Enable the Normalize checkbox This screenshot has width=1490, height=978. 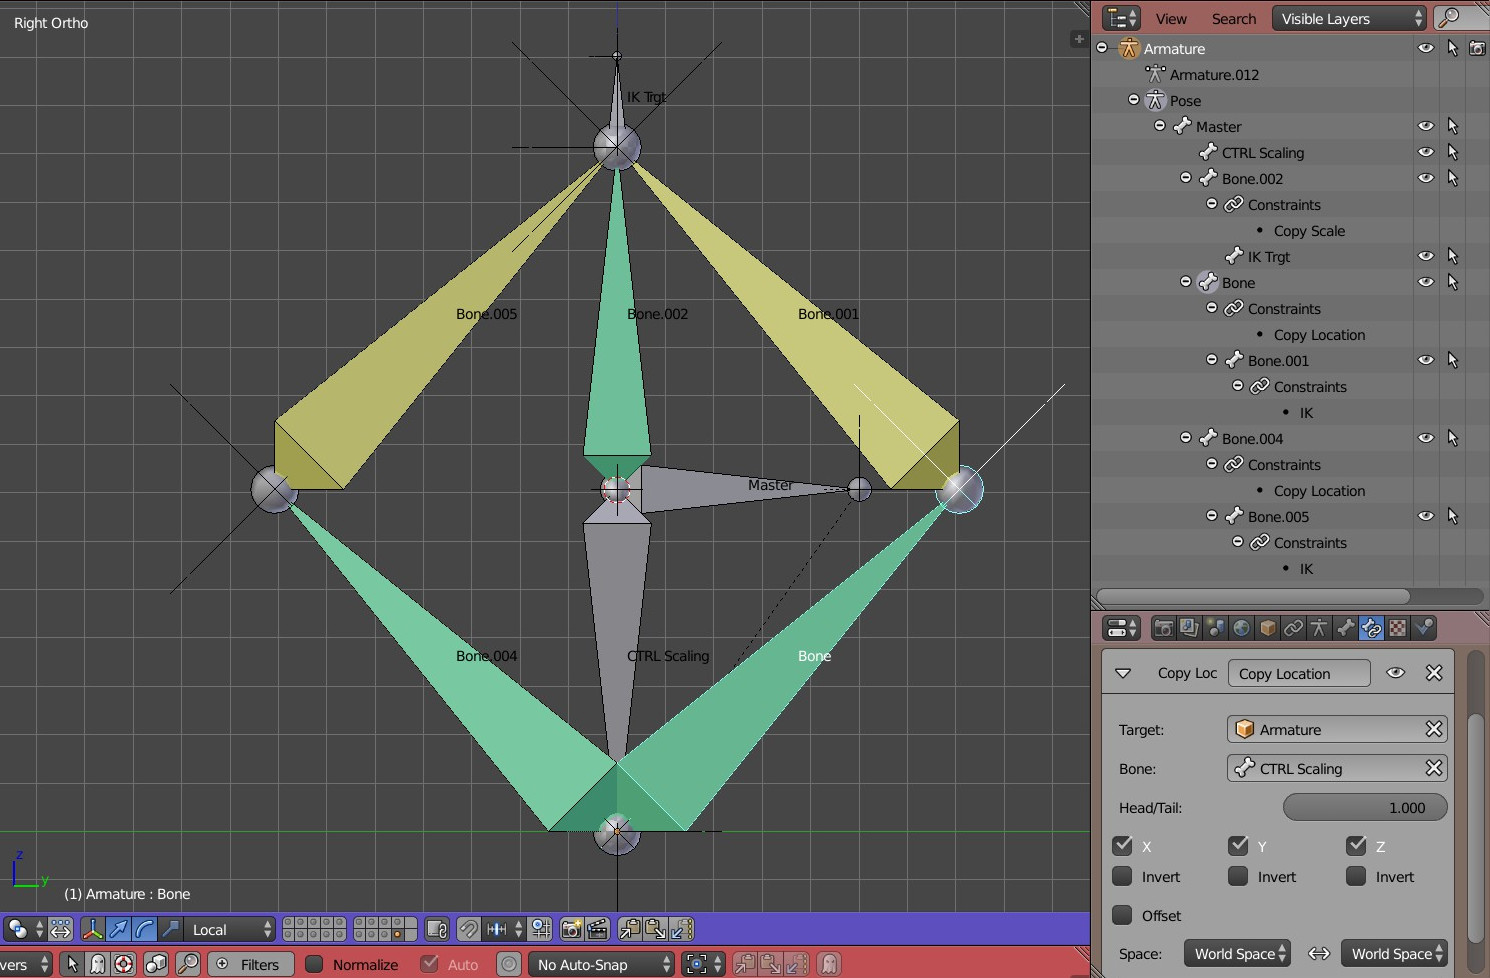pos(314,964)
